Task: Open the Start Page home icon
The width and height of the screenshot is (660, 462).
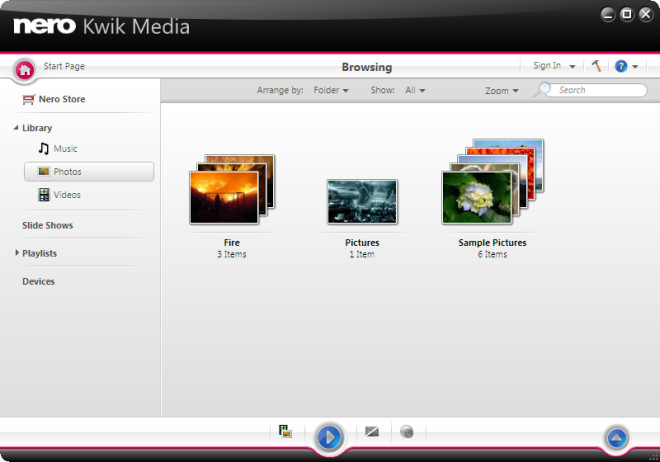Action: pos(25,70)
